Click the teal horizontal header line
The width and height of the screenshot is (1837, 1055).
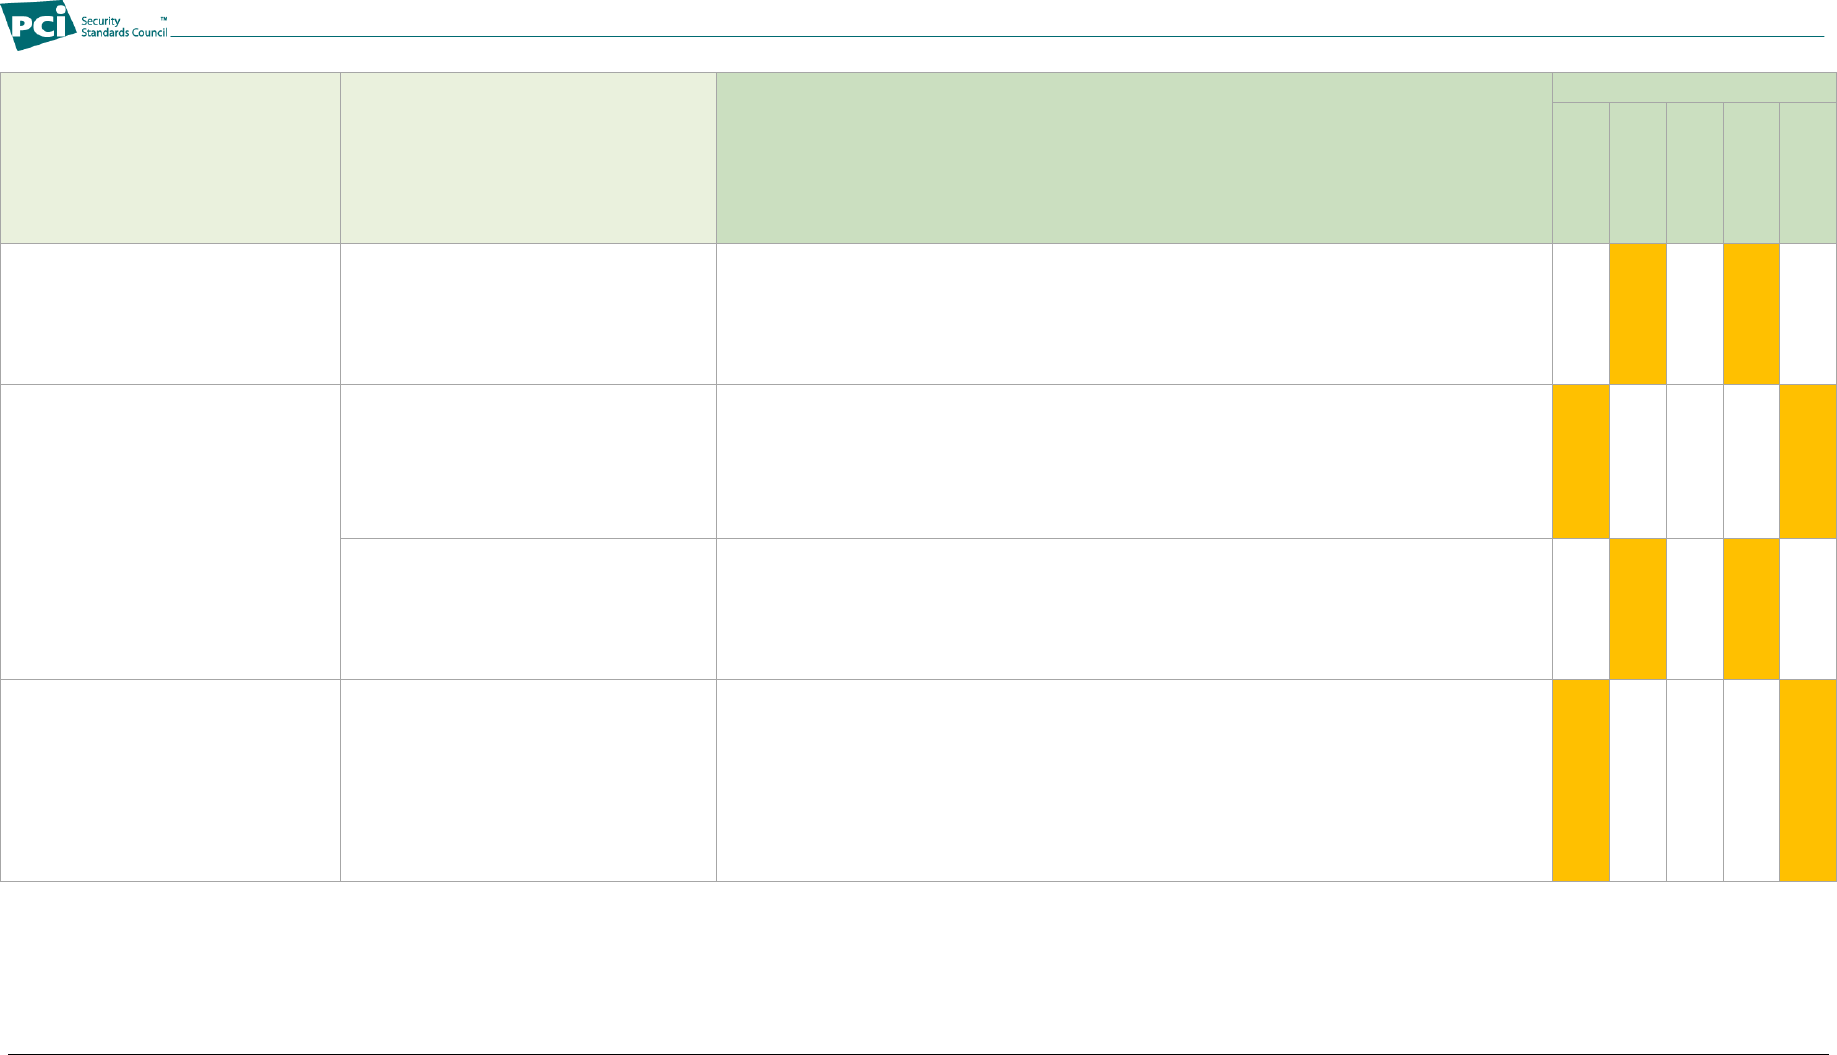tap(997, 37)
